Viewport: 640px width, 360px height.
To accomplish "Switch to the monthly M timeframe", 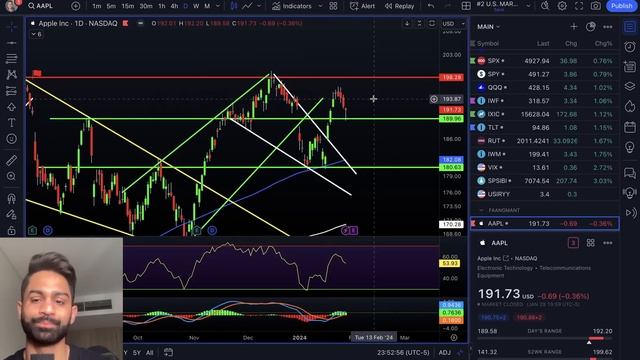I will pos(207,6).
